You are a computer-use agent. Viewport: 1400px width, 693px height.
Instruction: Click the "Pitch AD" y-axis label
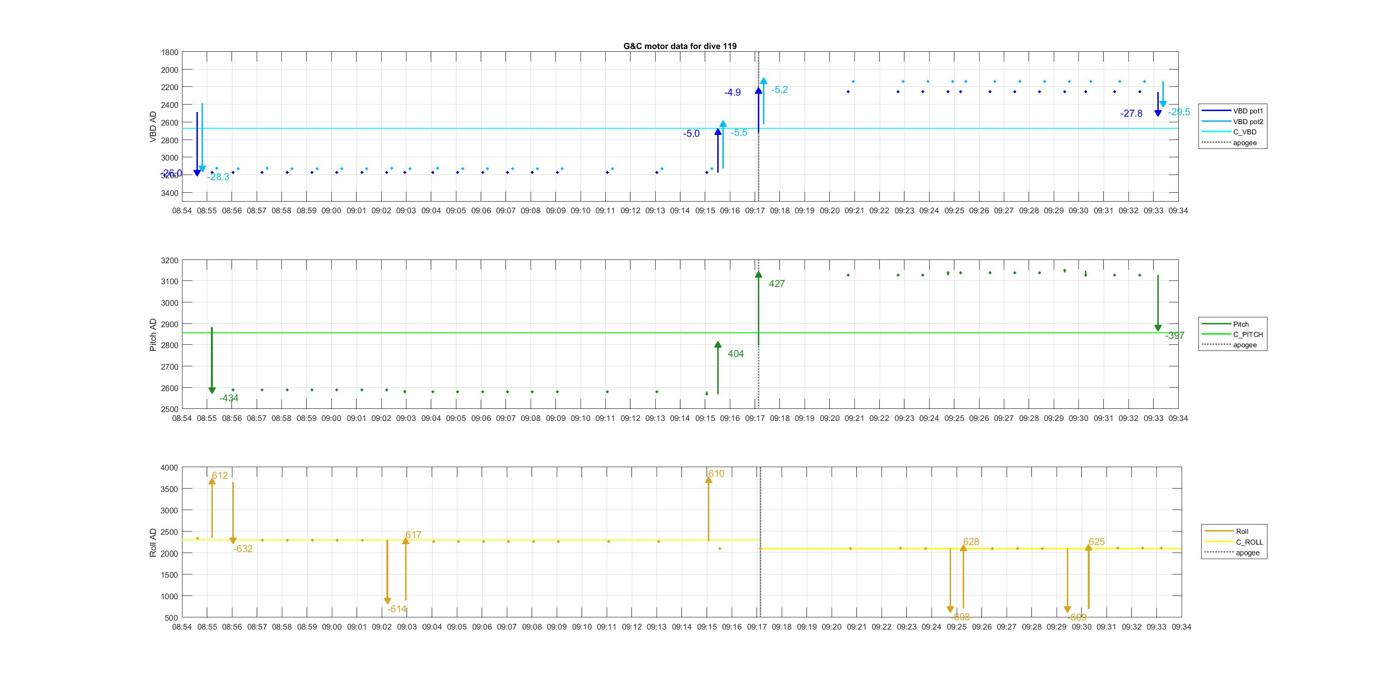click(x=153, y=335)
